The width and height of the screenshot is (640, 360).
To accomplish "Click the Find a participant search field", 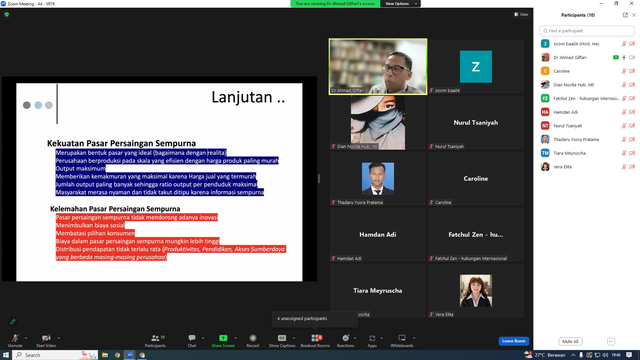I will coord(587,31).
